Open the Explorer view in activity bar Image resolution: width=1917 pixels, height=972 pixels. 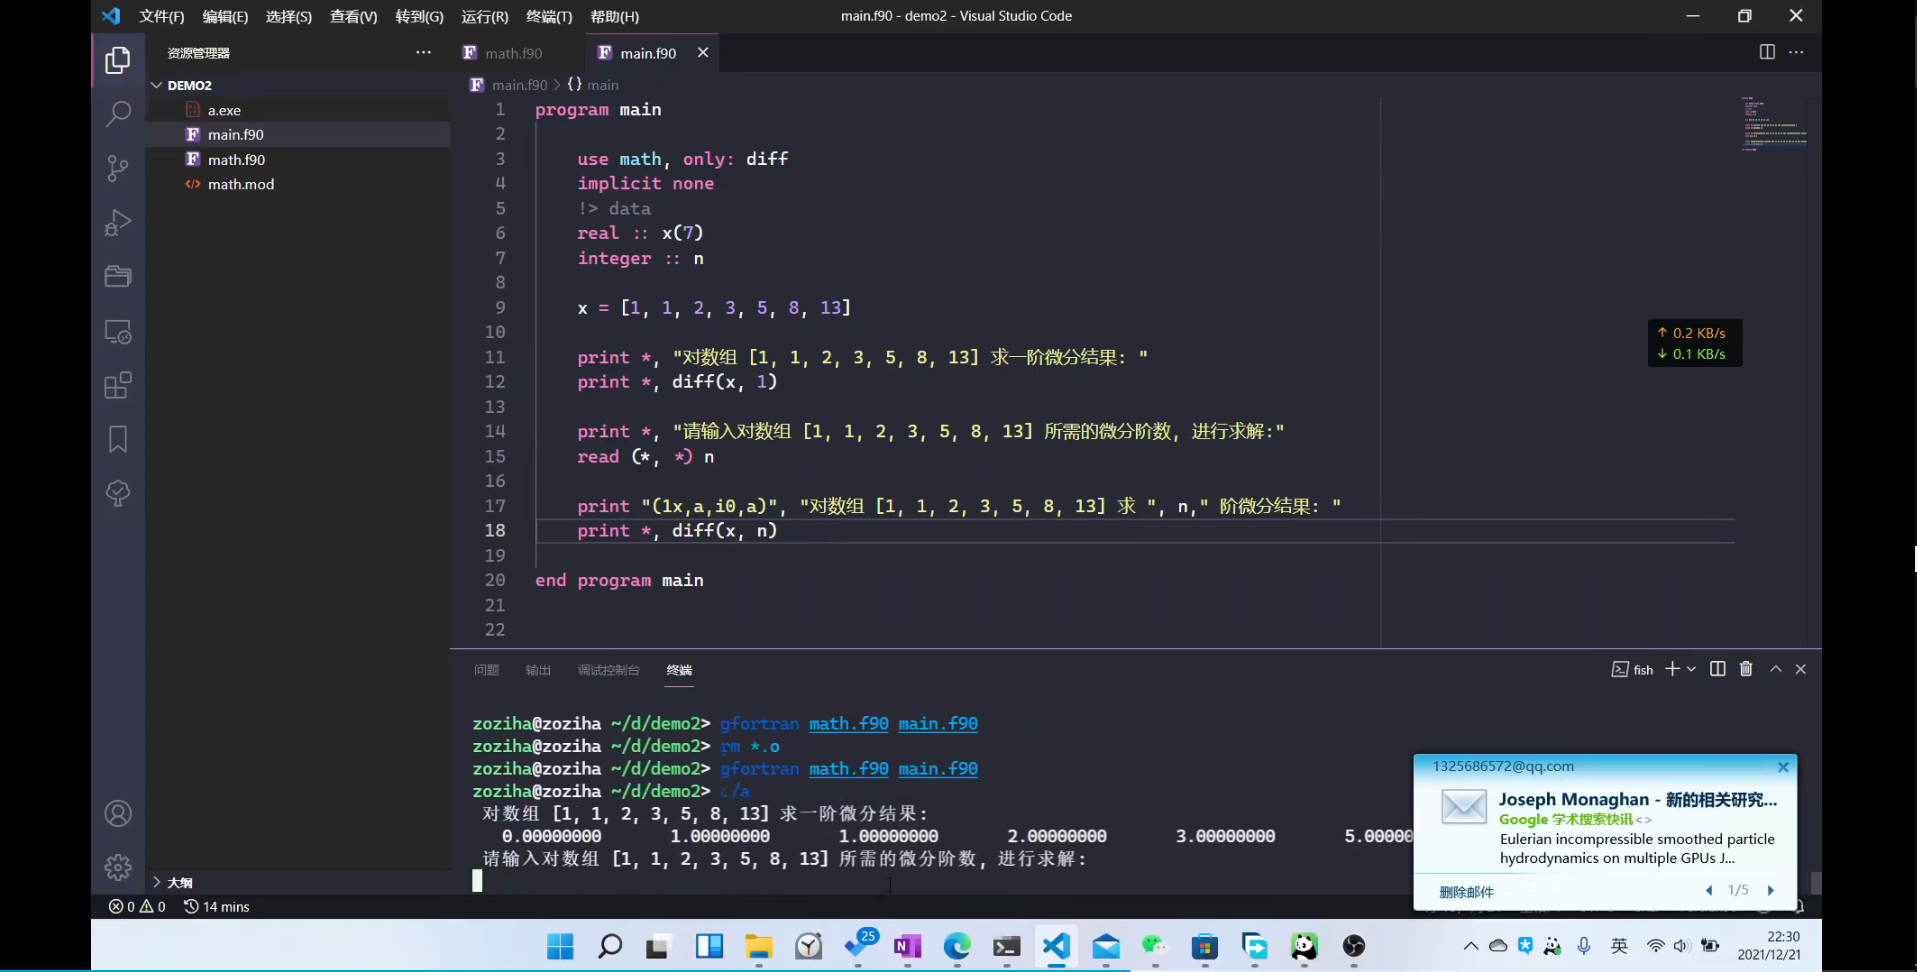118,61
